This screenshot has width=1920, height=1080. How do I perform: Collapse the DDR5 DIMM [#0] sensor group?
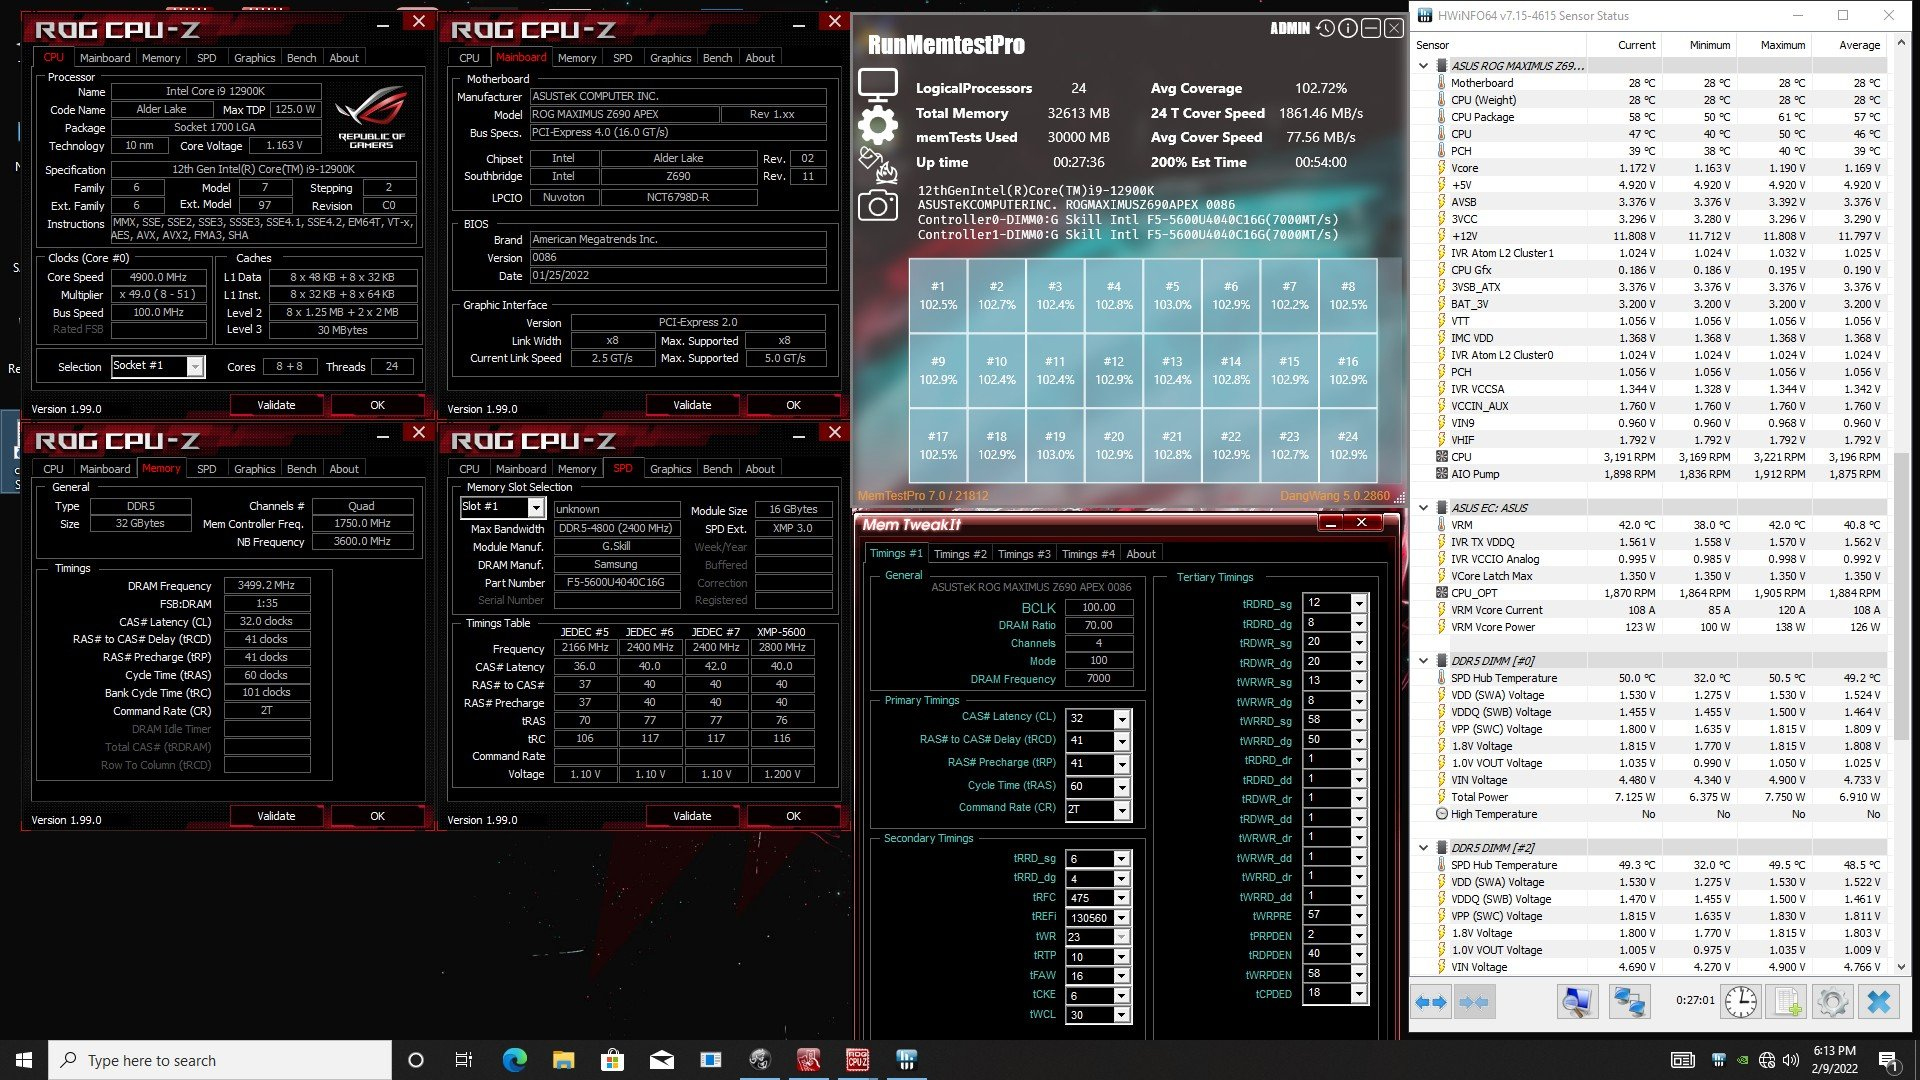[1424, 661]
